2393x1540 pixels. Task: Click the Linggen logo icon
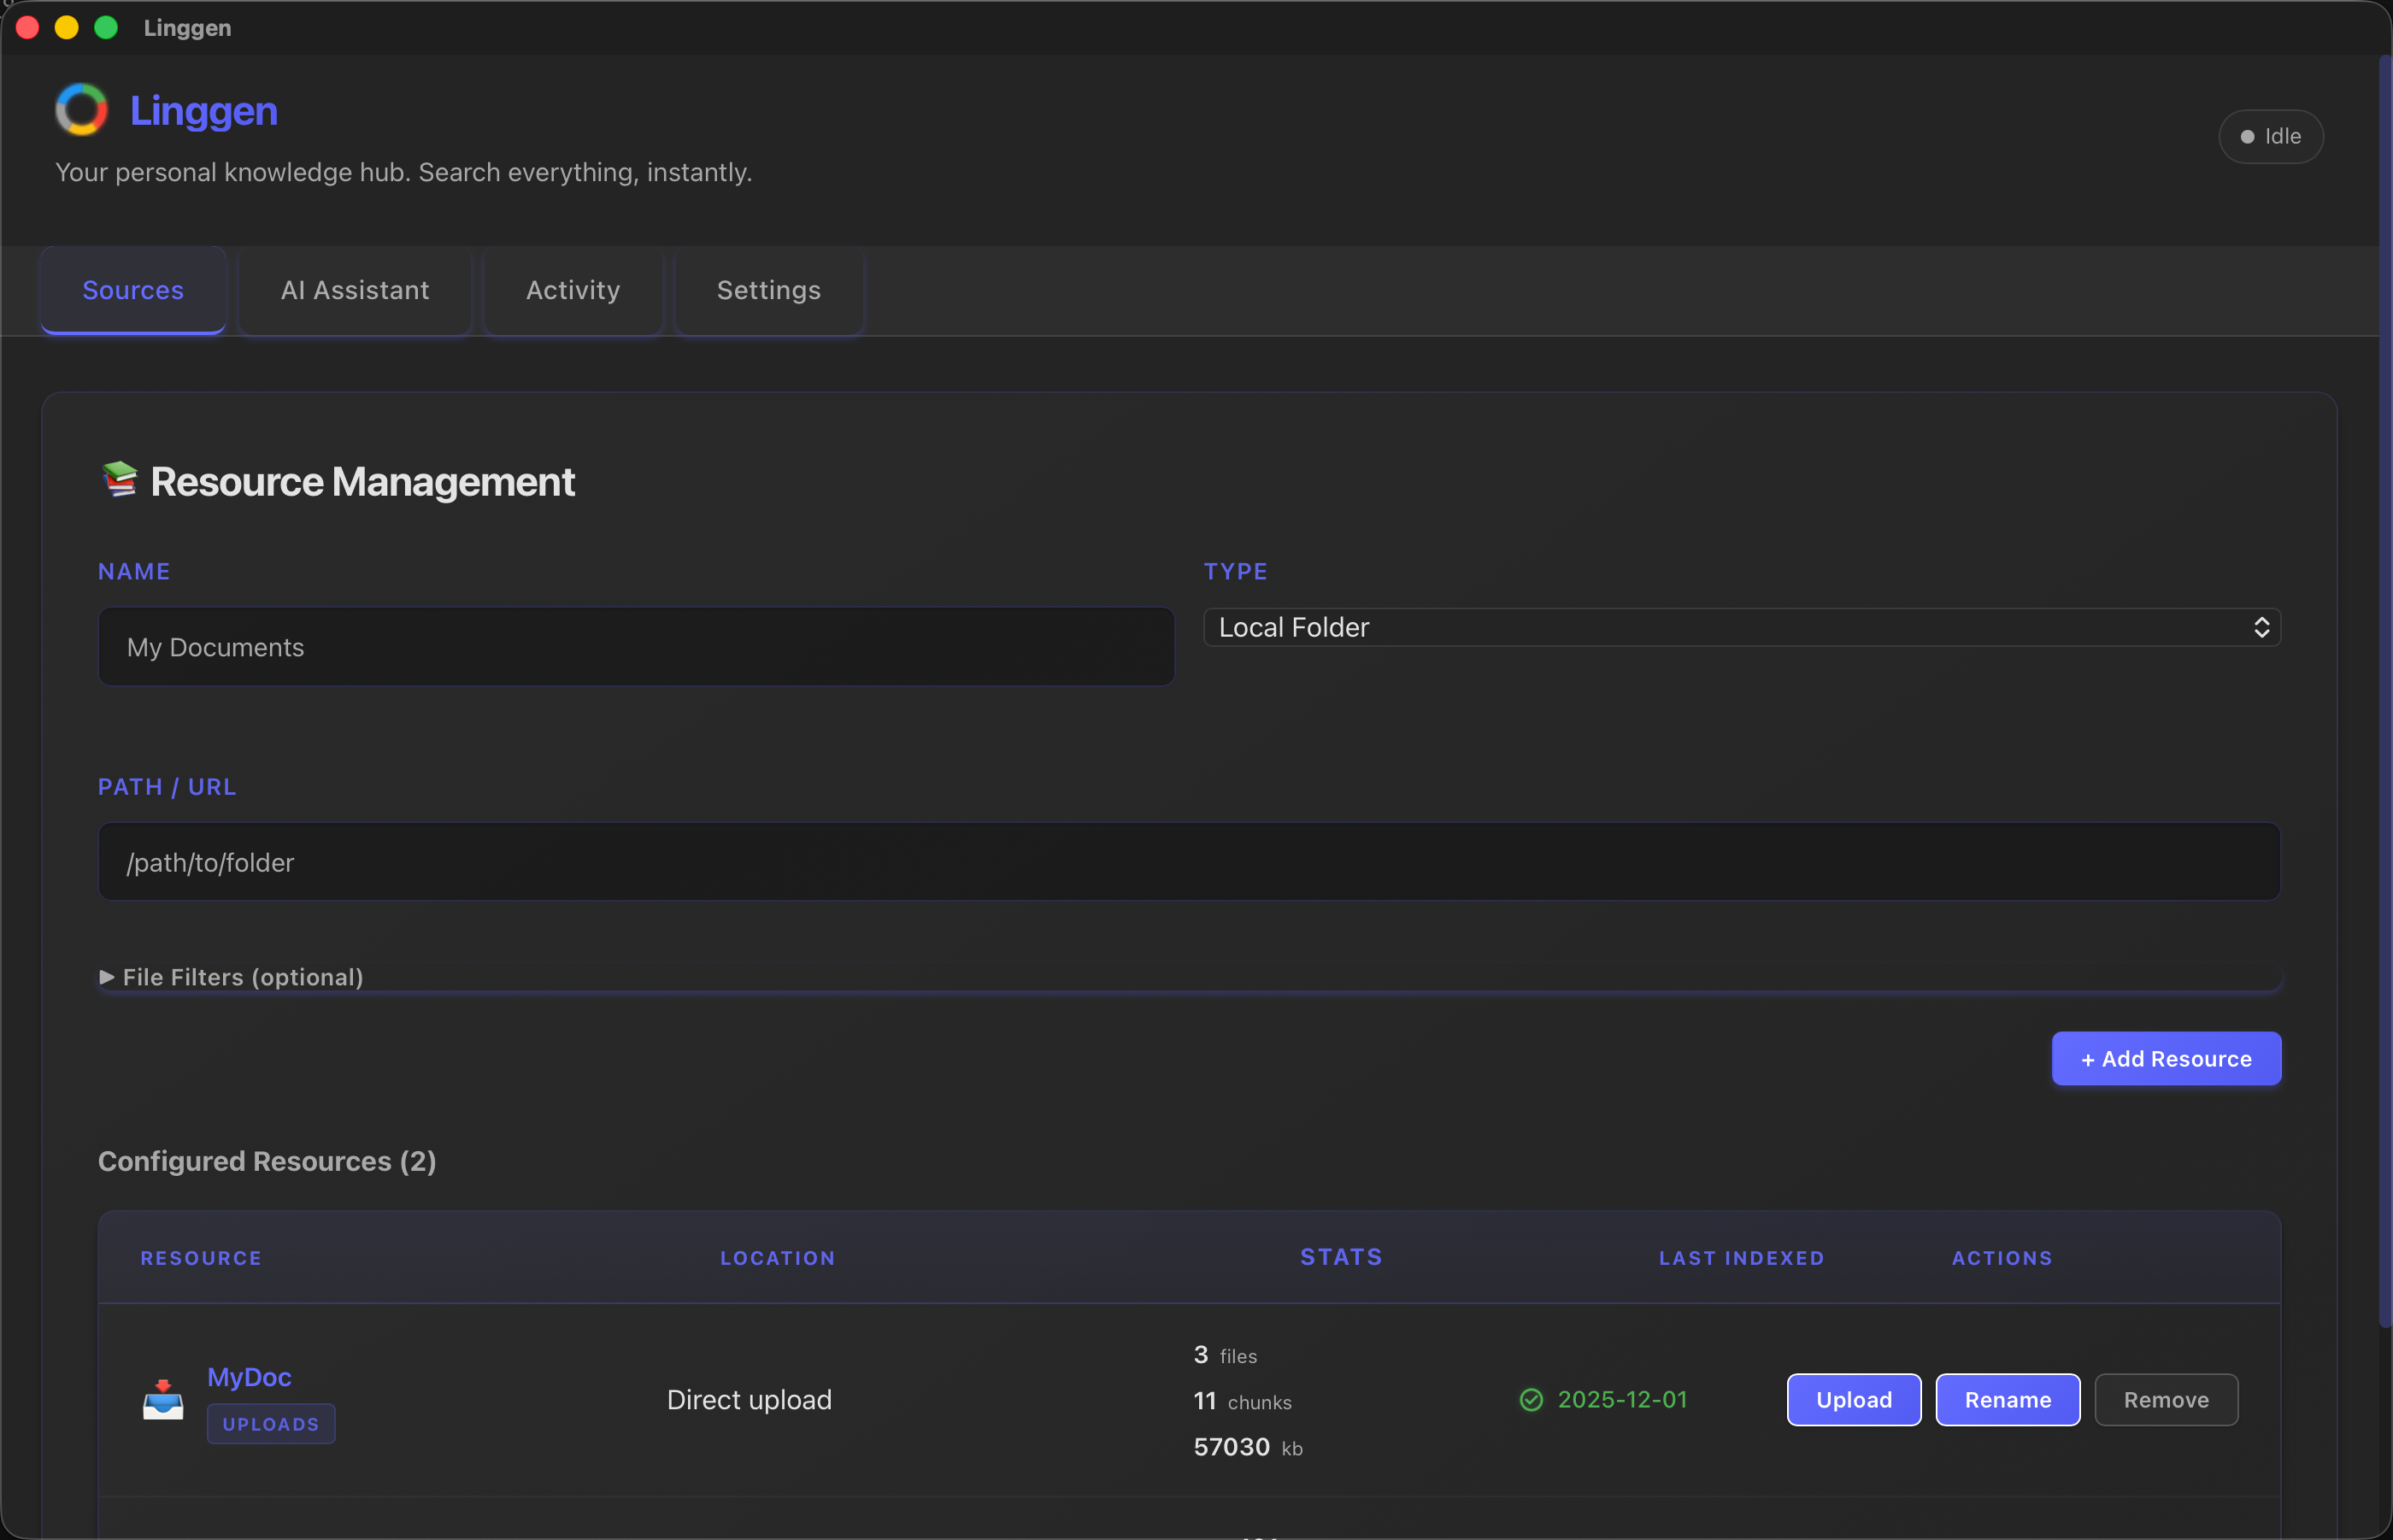pos(81,109)
